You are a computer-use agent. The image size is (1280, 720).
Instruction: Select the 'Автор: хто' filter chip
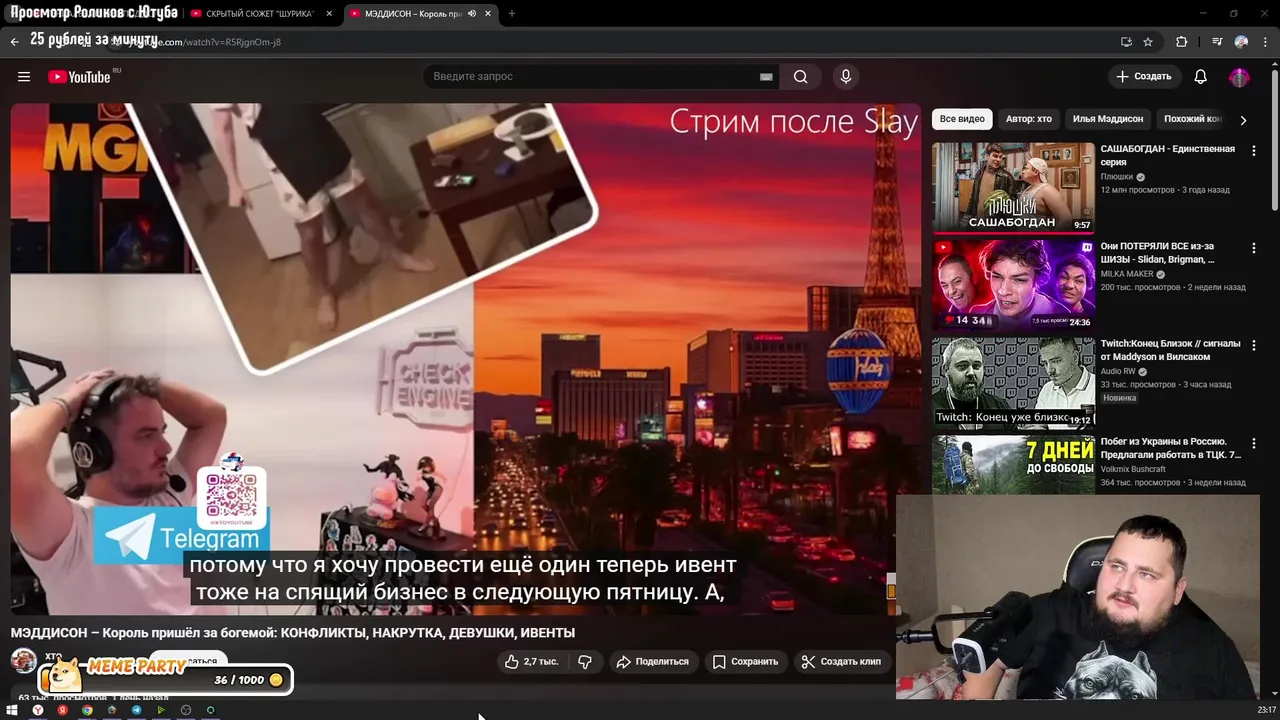tap(1028, 119)
